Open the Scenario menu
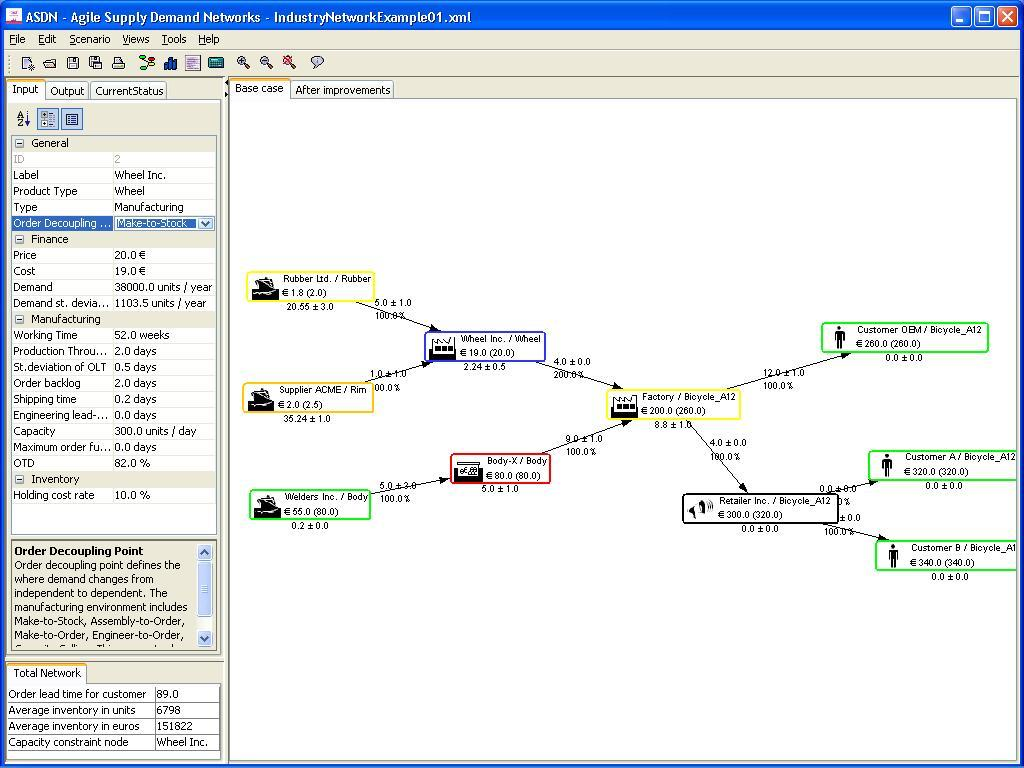 click(89, 39)
